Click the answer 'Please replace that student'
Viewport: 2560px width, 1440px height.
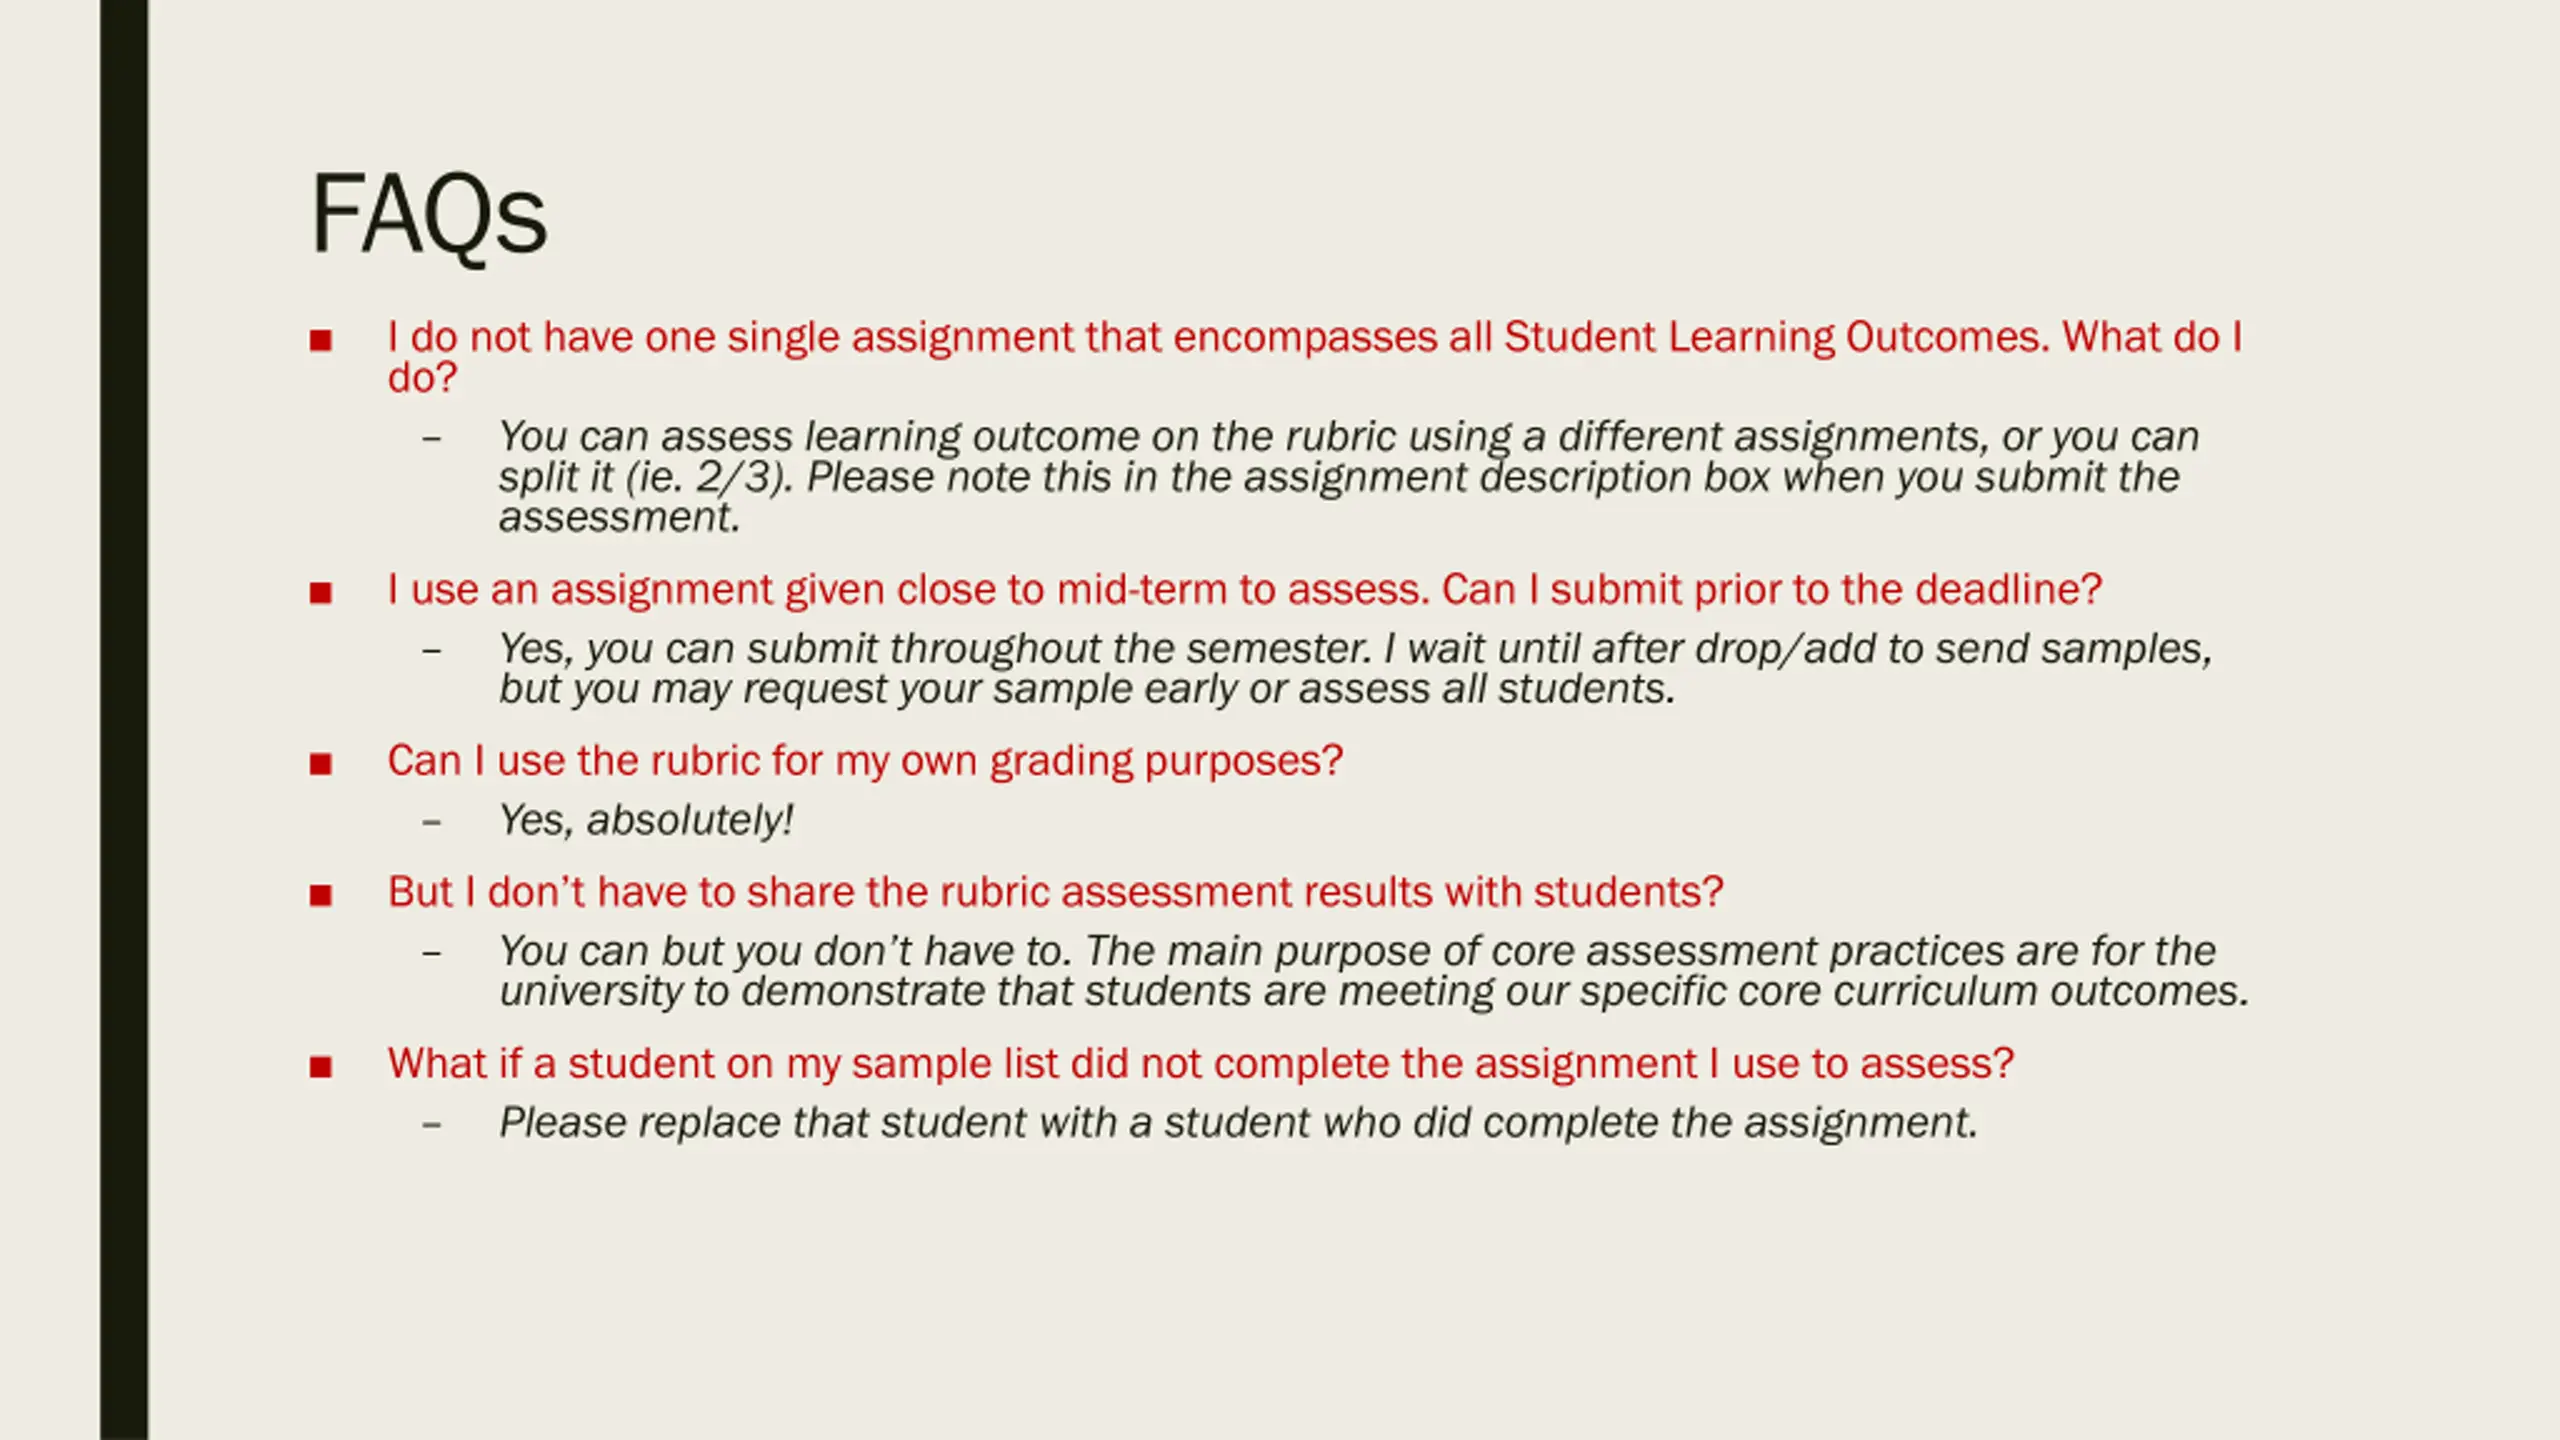pos(1239,1123)
